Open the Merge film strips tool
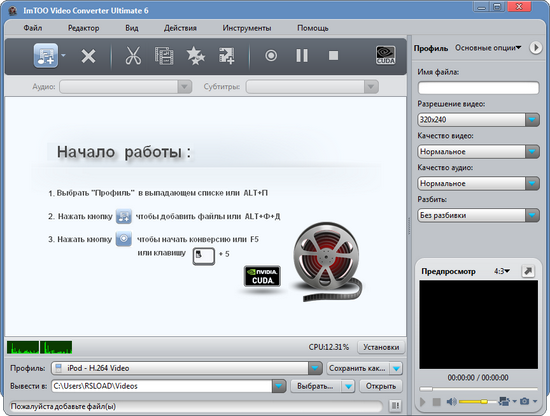The image size is (550, 416). pos(164,55)
